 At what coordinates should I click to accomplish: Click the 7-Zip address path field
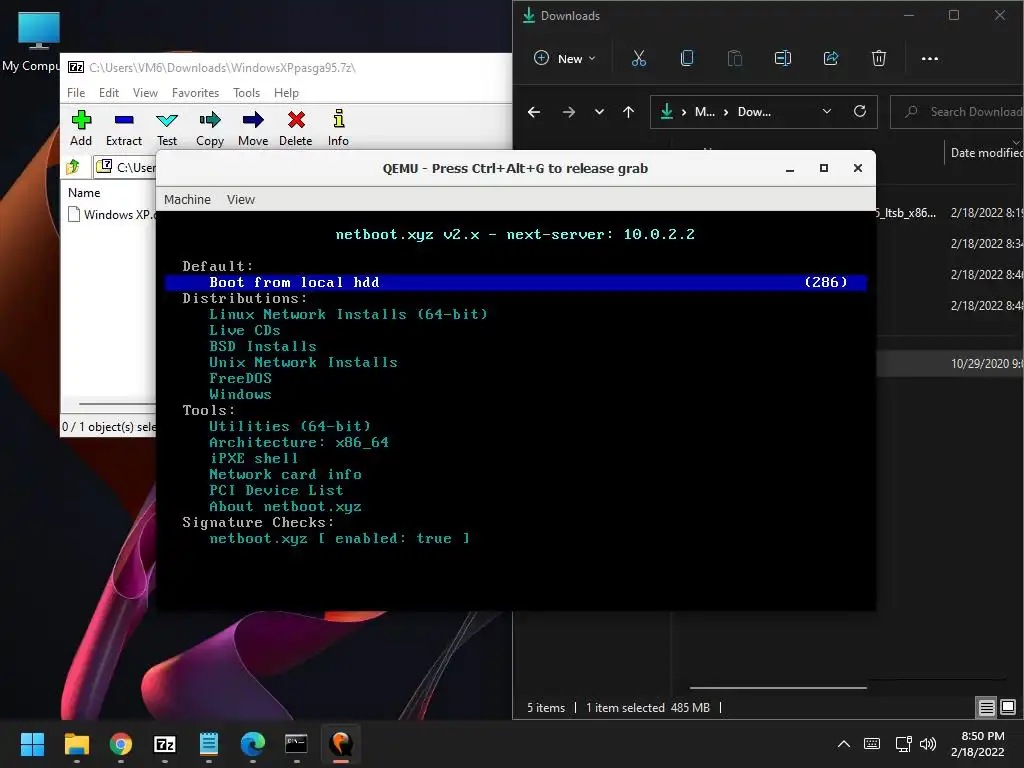click(125, 167)
